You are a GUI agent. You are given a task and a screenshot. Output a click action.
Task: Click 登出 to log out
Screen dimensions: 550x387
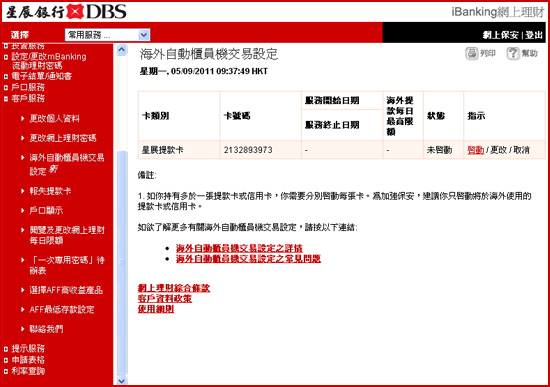pos(534,35)
